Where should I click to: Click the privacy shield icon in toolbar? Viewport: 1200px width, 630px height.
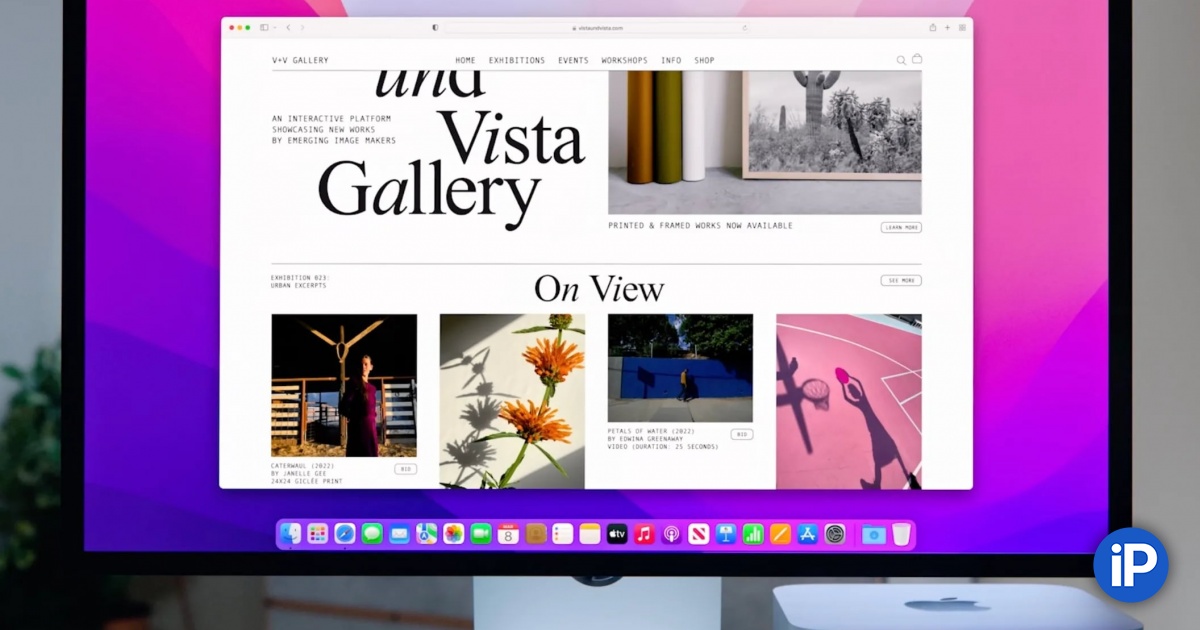435,28
